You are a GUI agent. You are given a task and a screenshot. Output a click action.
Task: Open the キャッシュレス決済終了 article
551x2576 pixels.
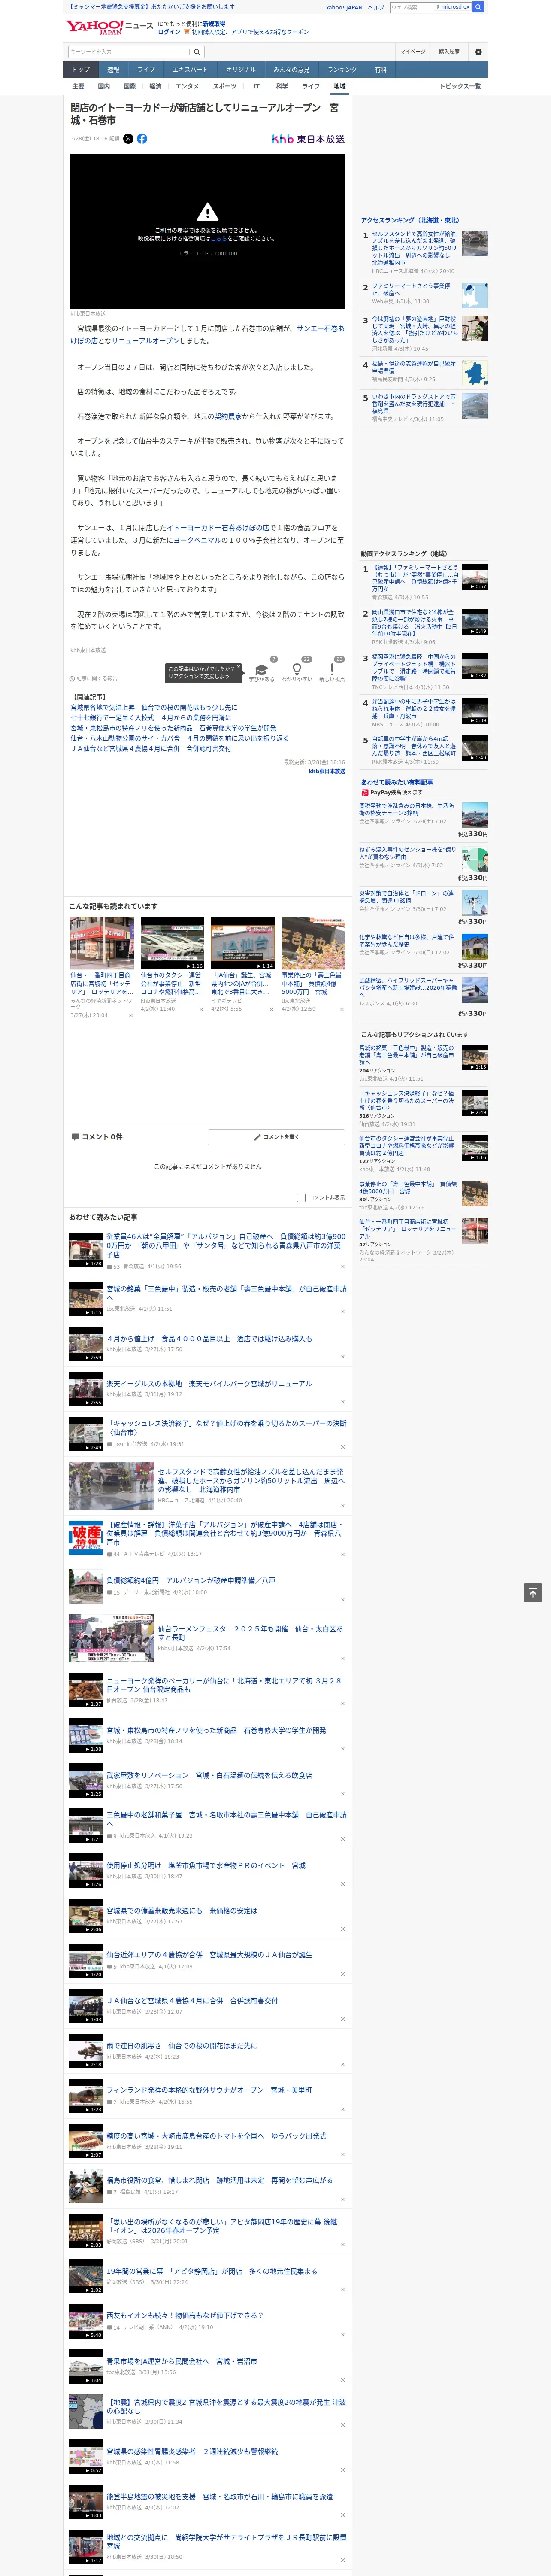coord(226,1427)
